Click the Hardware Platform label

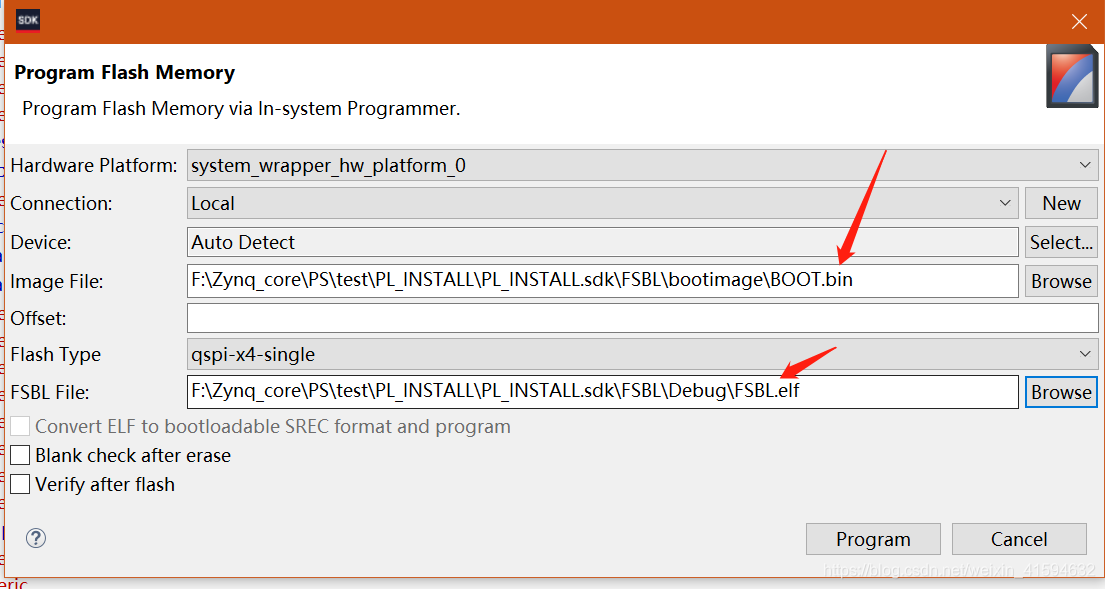[x=94, y=166]
